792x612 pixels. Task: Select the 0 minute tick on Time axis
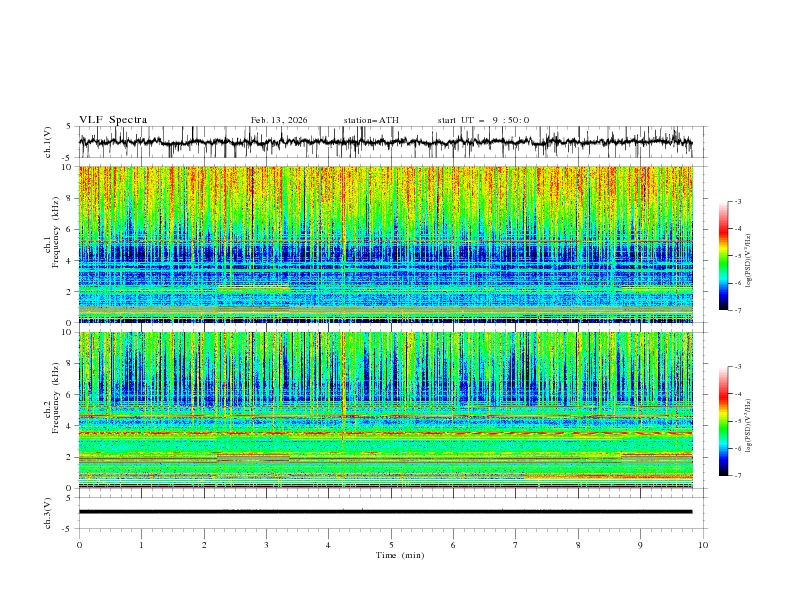click(79, 545)
